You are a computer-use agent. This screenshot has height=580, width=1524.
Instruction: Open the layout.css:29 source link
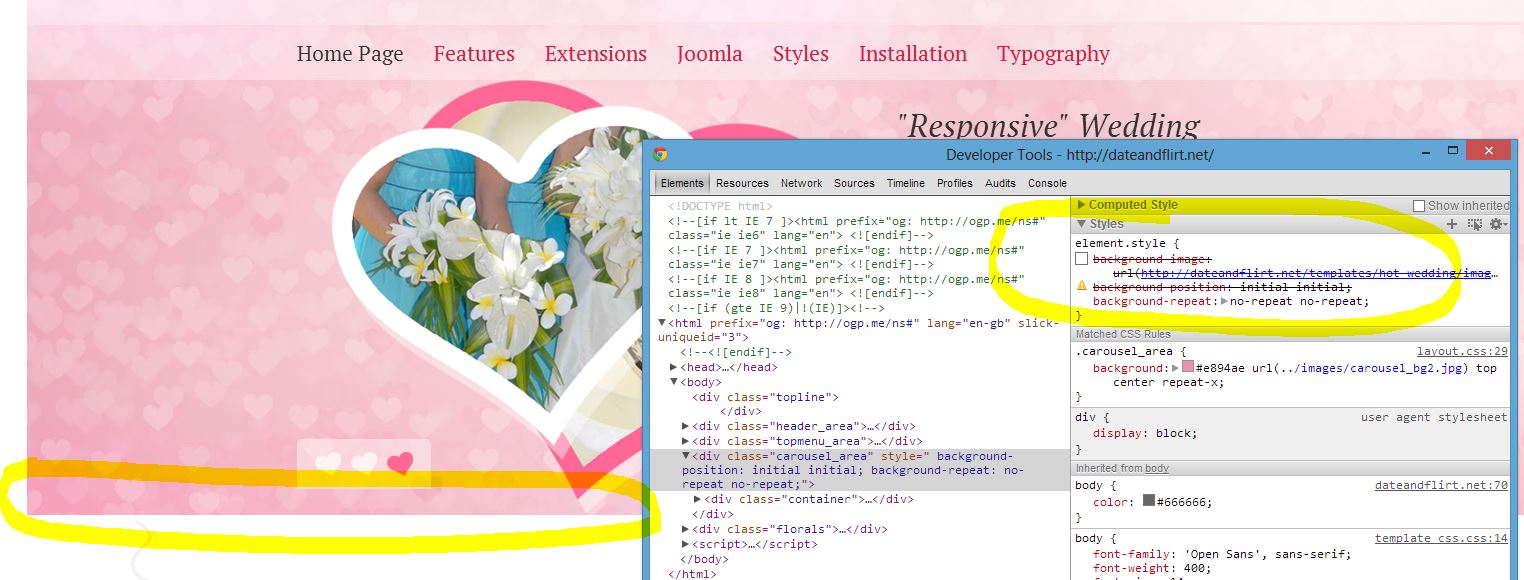coord(1462,352)
